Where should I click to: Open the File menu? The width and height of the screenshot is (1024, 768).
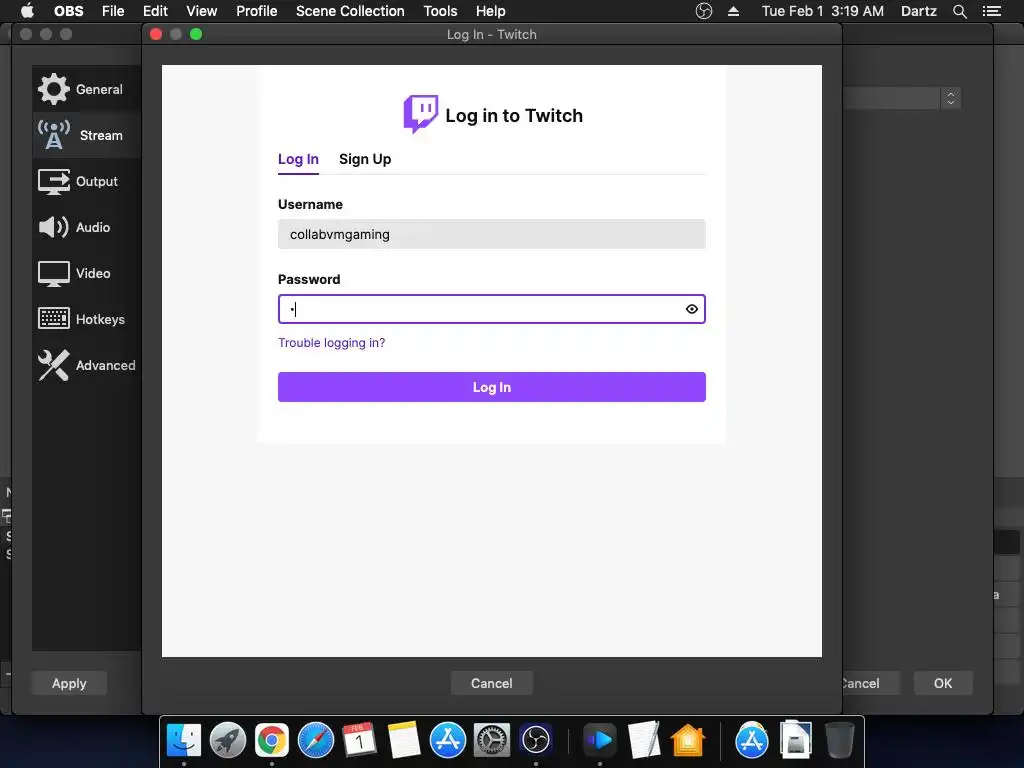(113, 11)
